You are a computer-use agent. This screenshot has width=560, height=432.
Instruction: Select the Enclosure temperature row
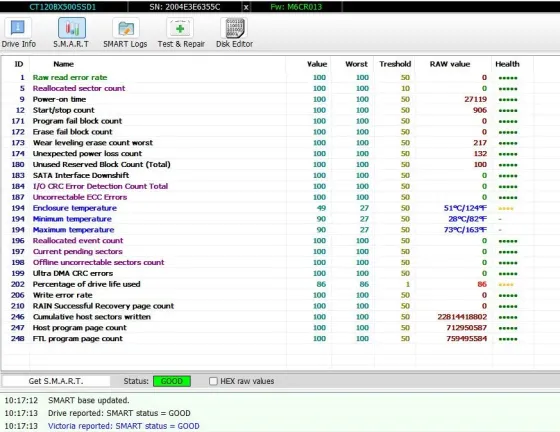click(268, 208)
